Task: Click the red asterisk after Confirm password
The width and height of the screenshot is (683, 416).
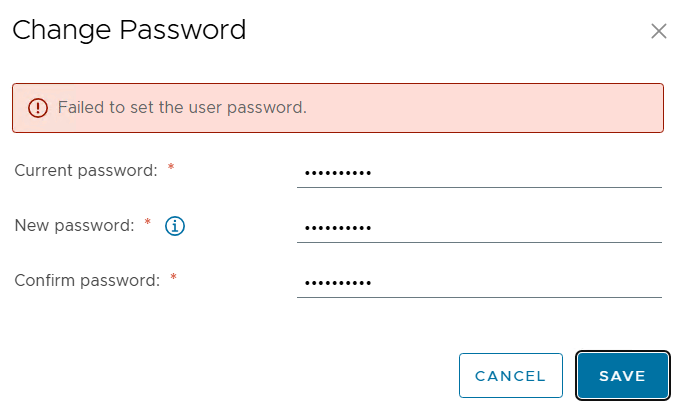Action: coord(173,278)
